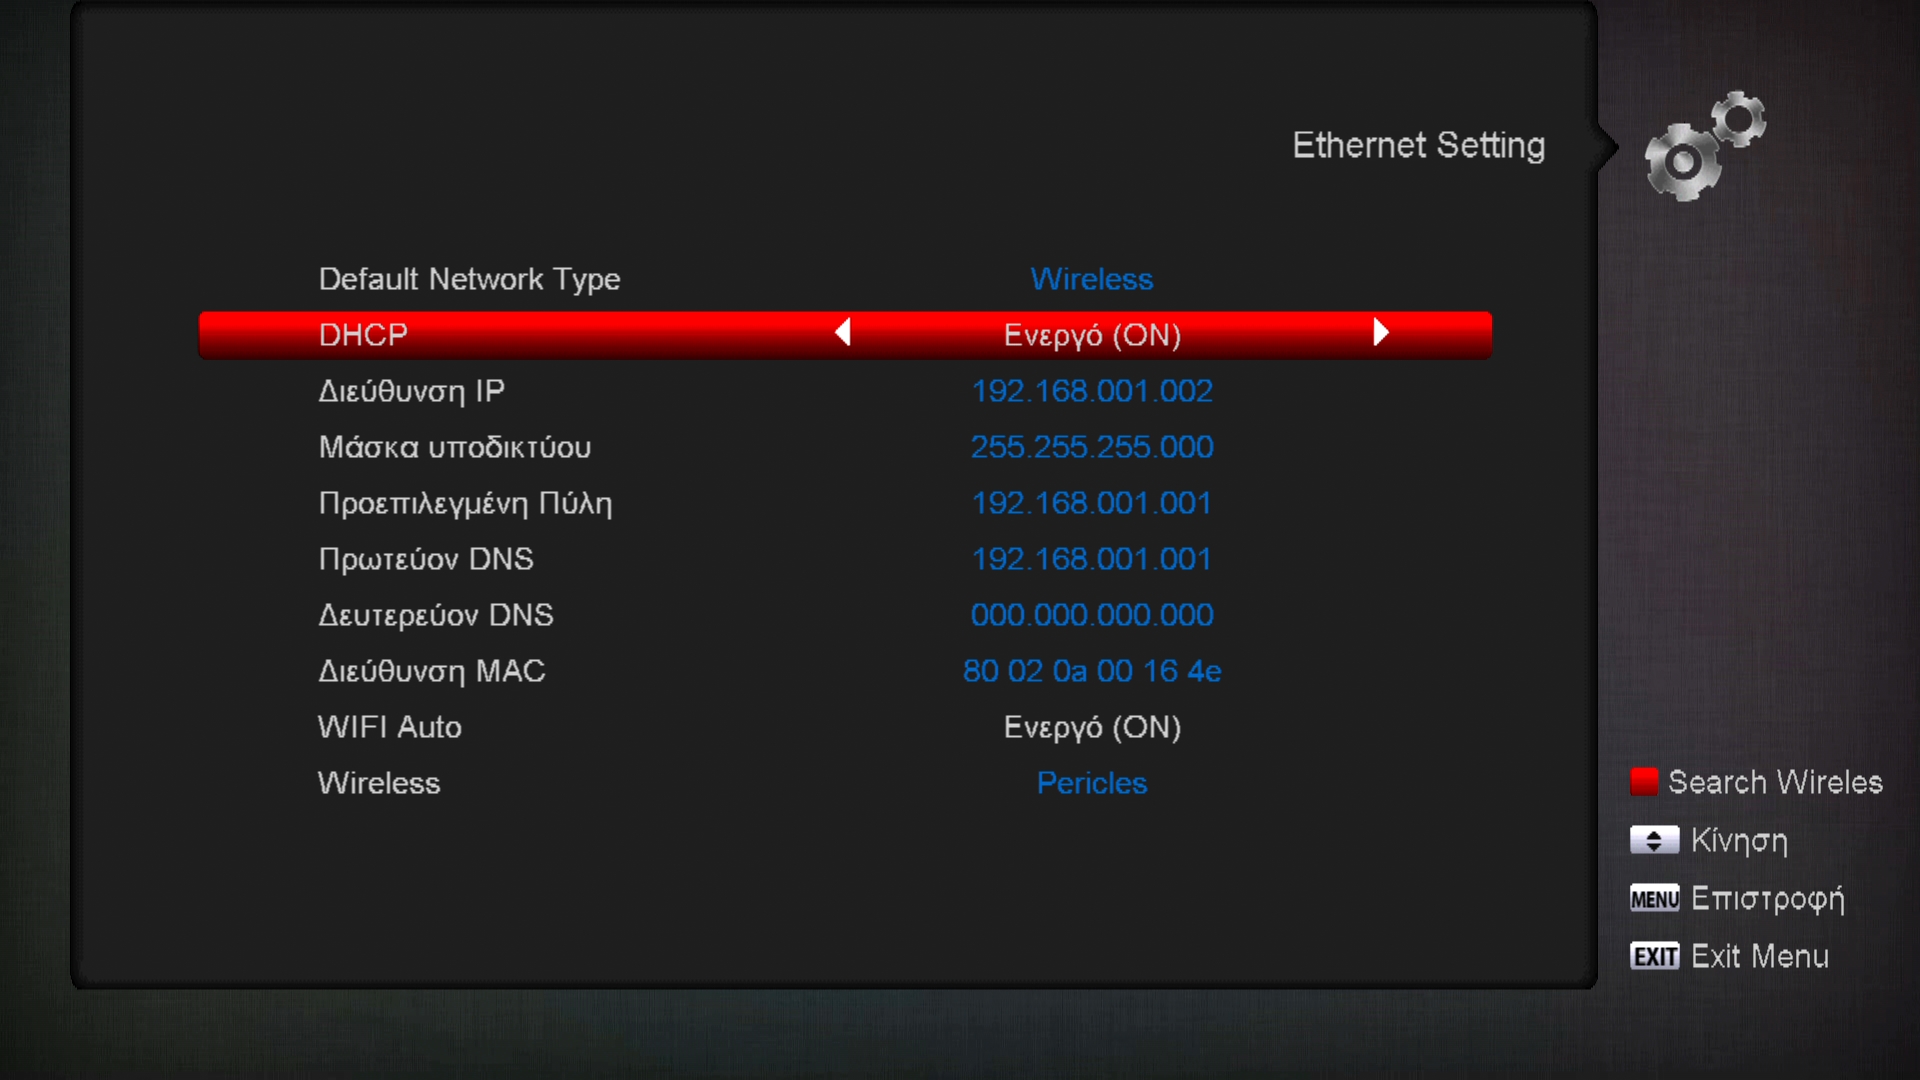This screenshot has width=1920, height=1080.
Task: Toggle DHCP Ενεργό (ON) value
Action: tap(1092, 335)
